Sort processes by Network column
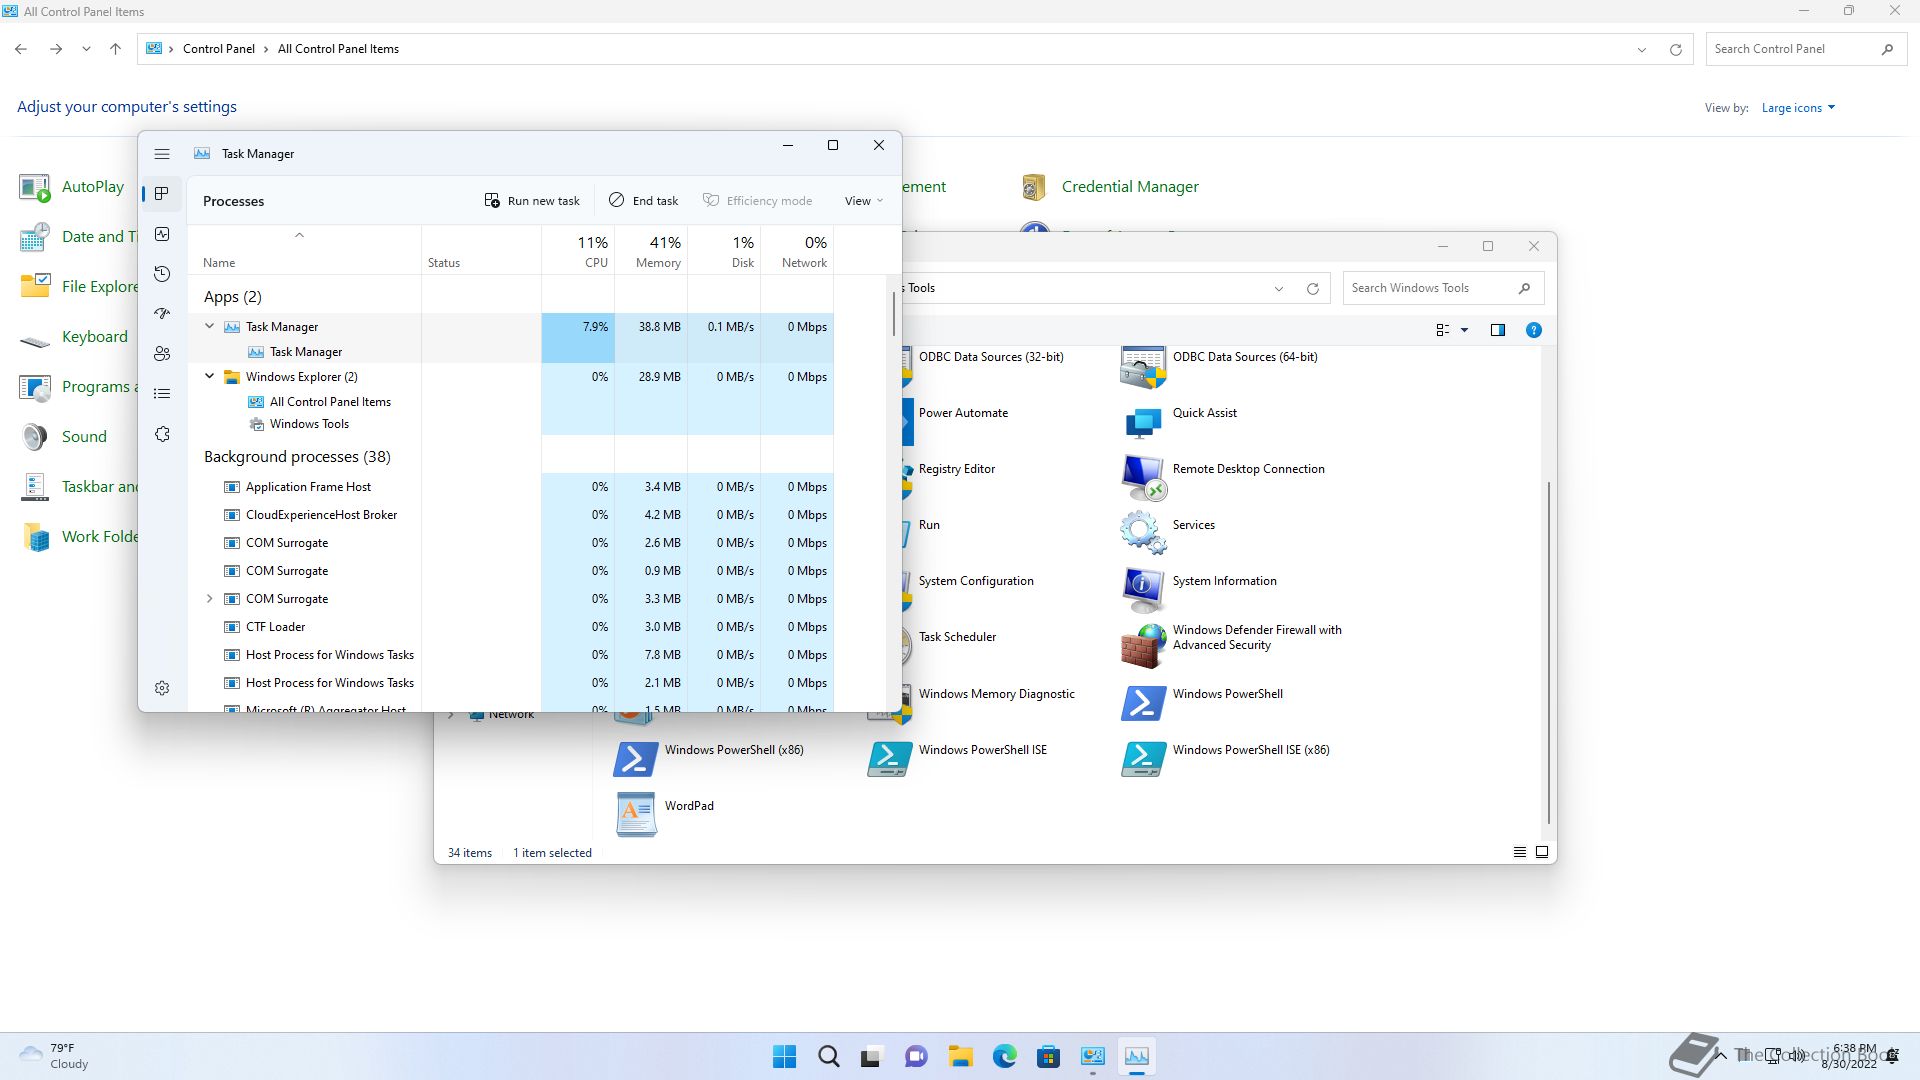The height and width of the screenshot is (1080, 1920). coord(797,250)
